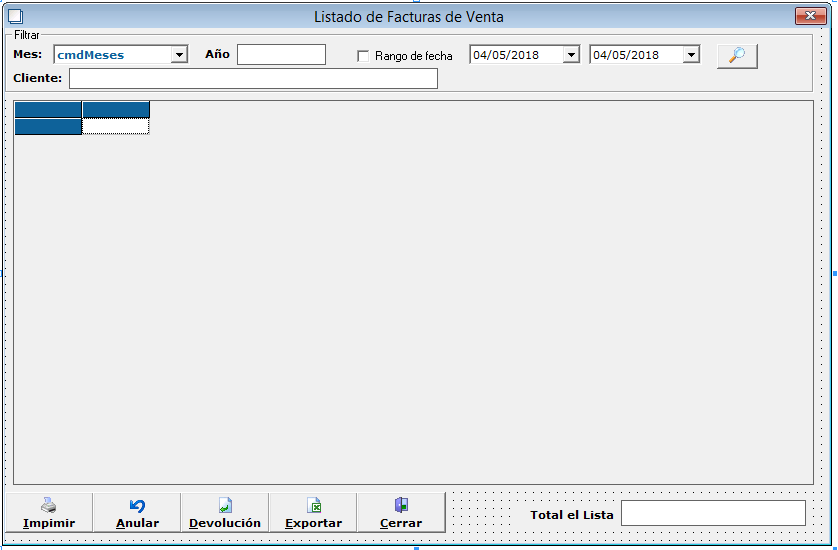Image resolution: width=838 pixels, height=550 pixels.
Task: Click into the Año input field
Action: coord(281,55)
